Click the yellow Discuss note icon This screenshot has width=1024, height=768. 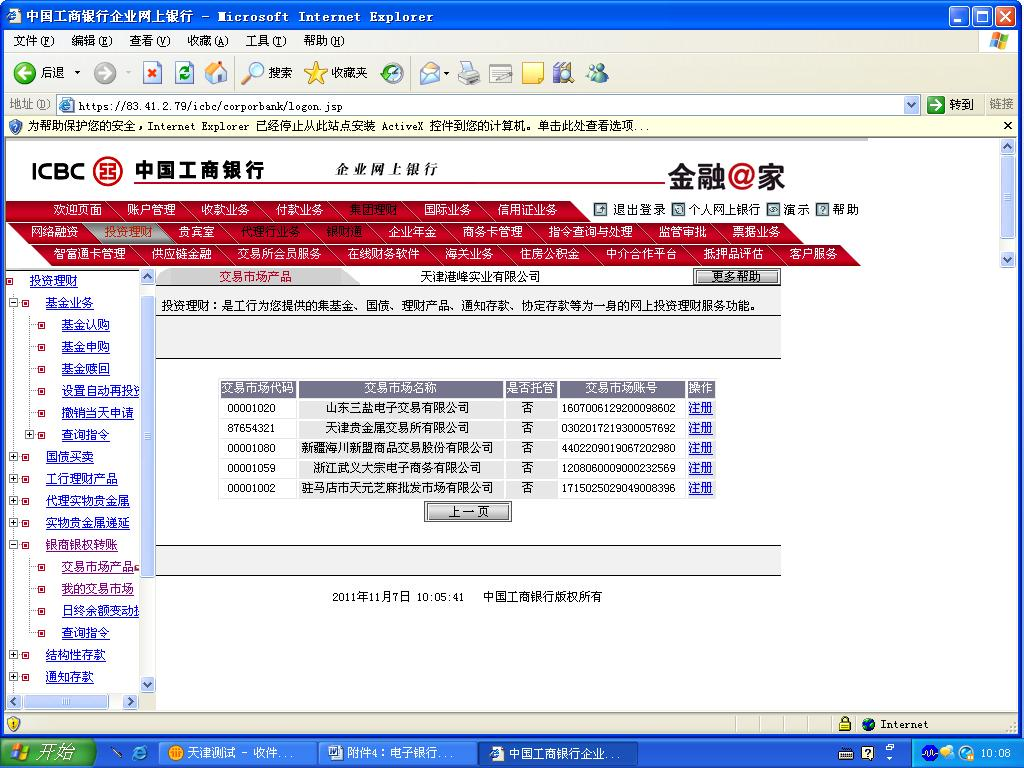pyautogui.click(x=532, y=72)
